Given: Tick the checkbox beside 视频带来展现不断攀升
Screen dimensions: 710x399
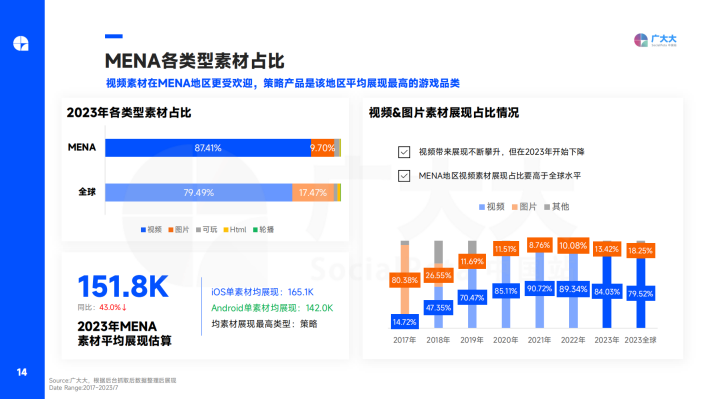Looking at the screenshot, I should tap(404, 152).
